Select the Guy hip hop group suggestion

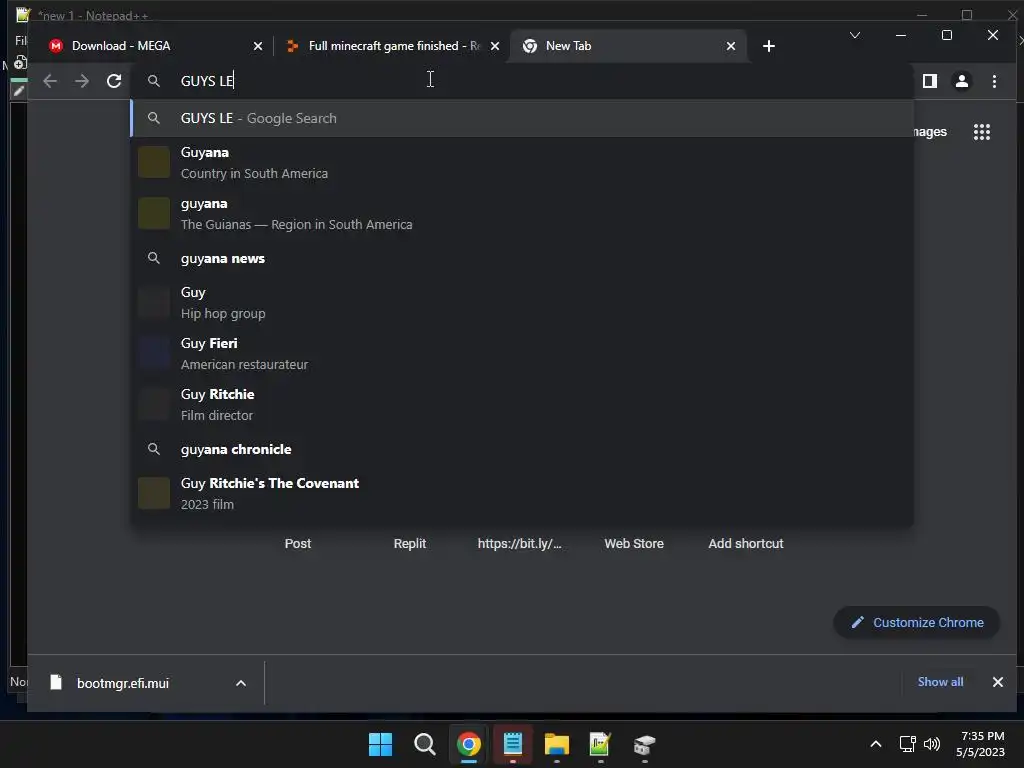click(x=522, y=302)
